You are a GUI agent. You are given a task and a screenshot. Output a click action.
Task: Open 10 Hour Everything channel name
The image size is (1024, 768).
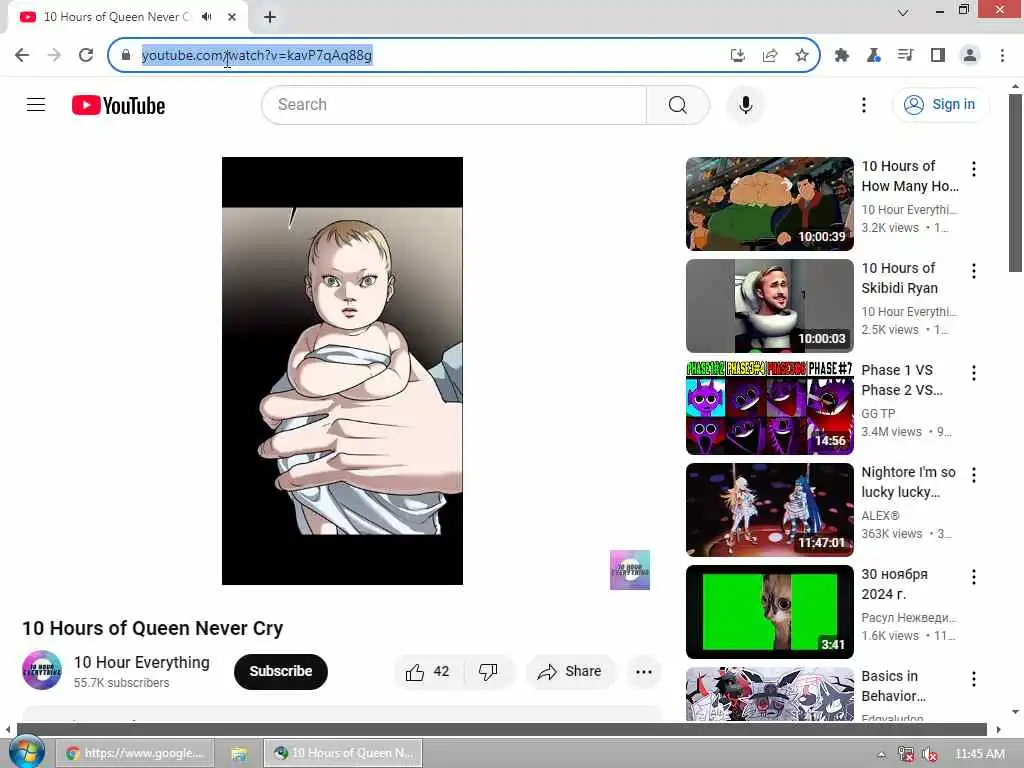point(142,662)
